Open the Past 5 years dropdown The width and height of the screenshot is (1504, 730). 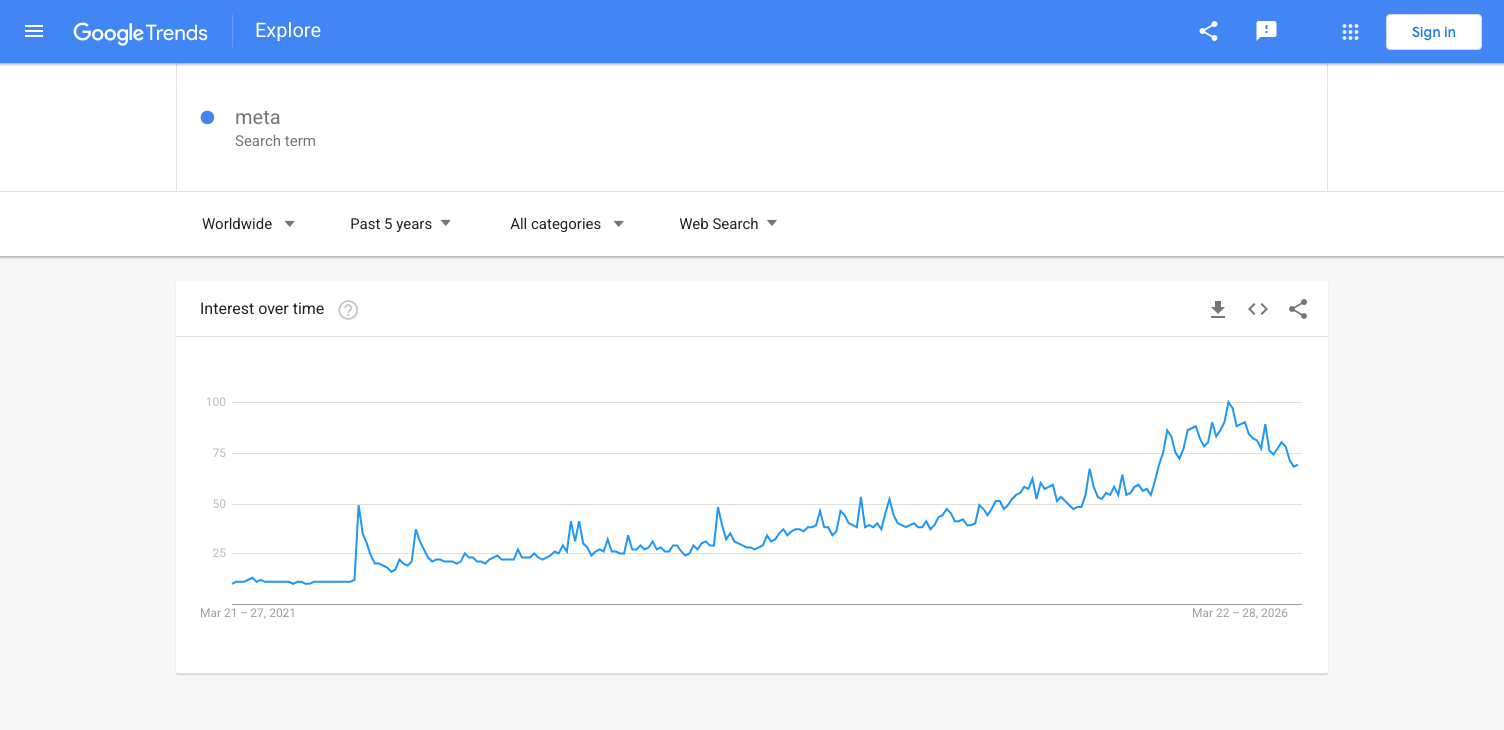pos(400,224)
